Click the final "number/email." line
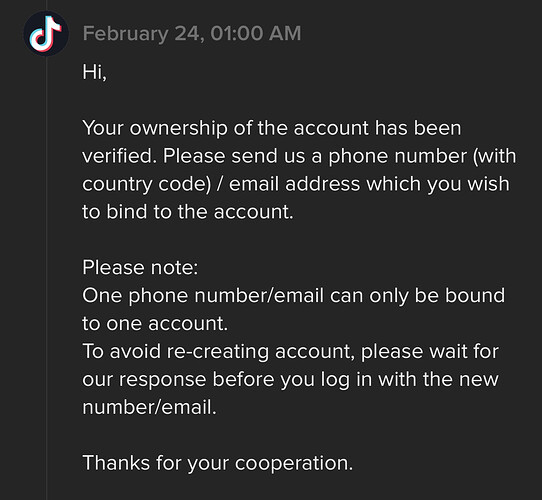 150,407
